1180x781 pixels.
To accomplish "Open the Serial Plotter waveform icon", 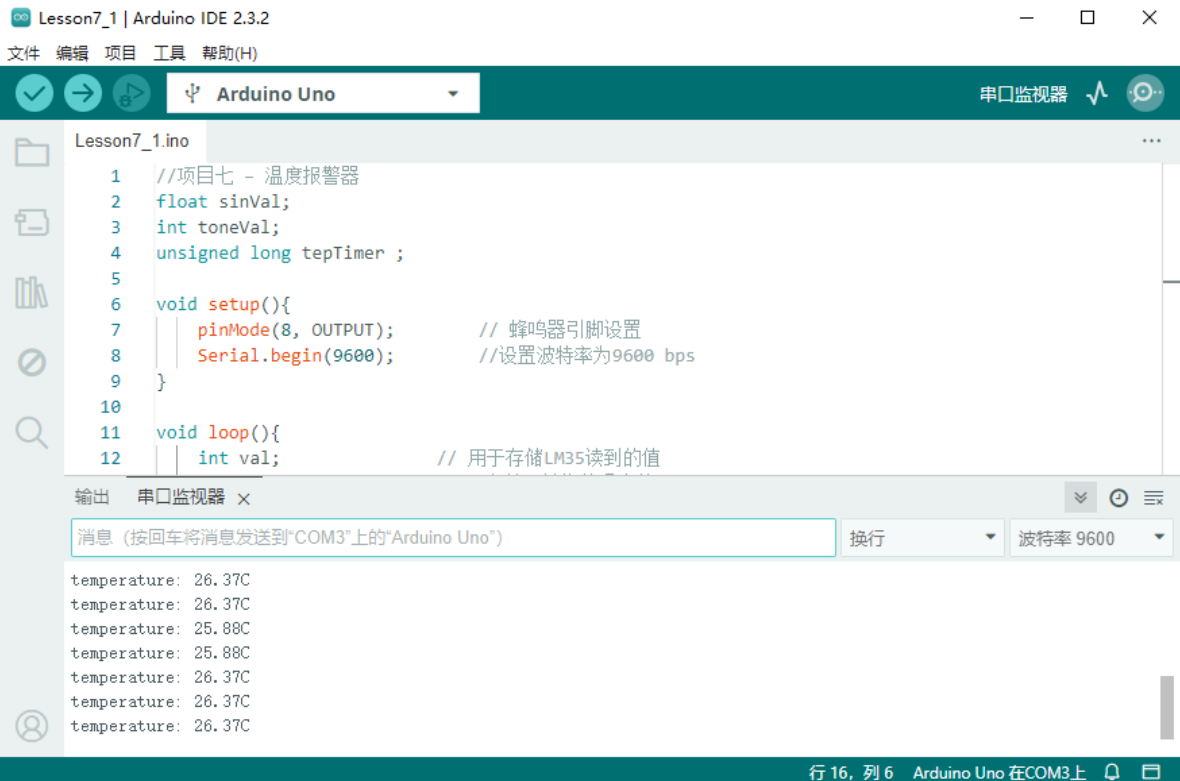I will 1097,93.
